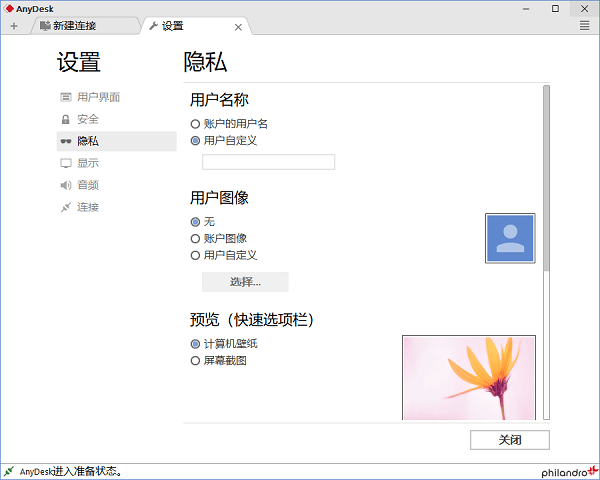Minimize the AnyDesk window
The width and height of the screenshot is (600, 480).
tap(526, 8)
